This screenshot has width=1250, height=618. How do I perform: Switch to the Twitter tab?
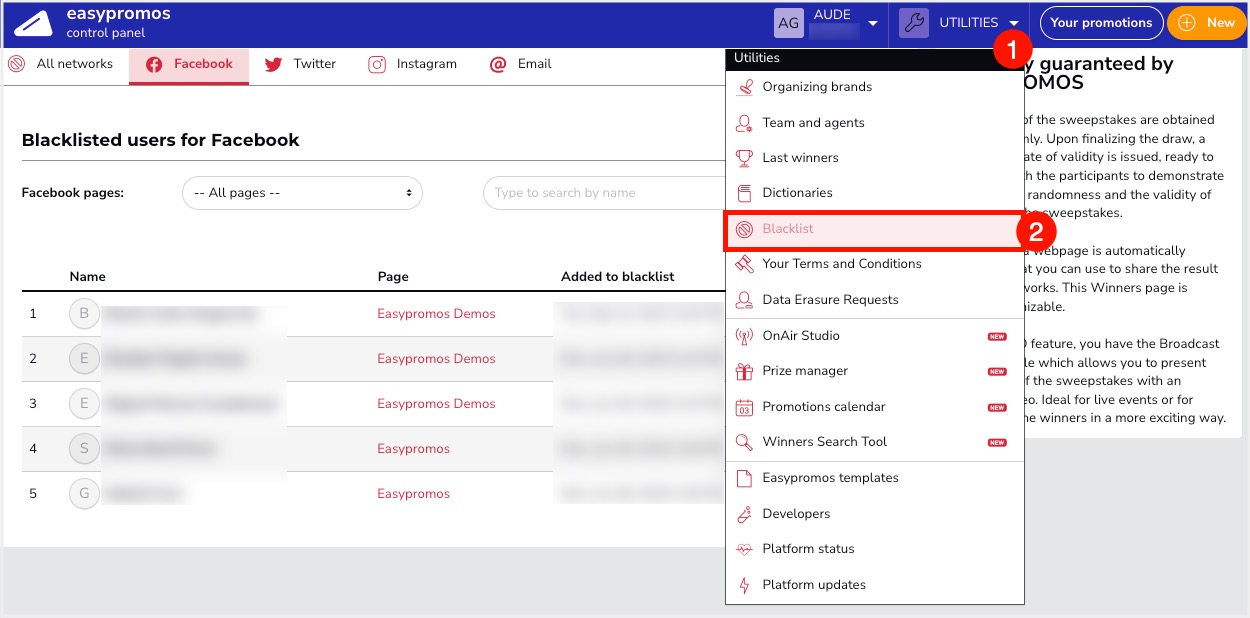(301, 64)
